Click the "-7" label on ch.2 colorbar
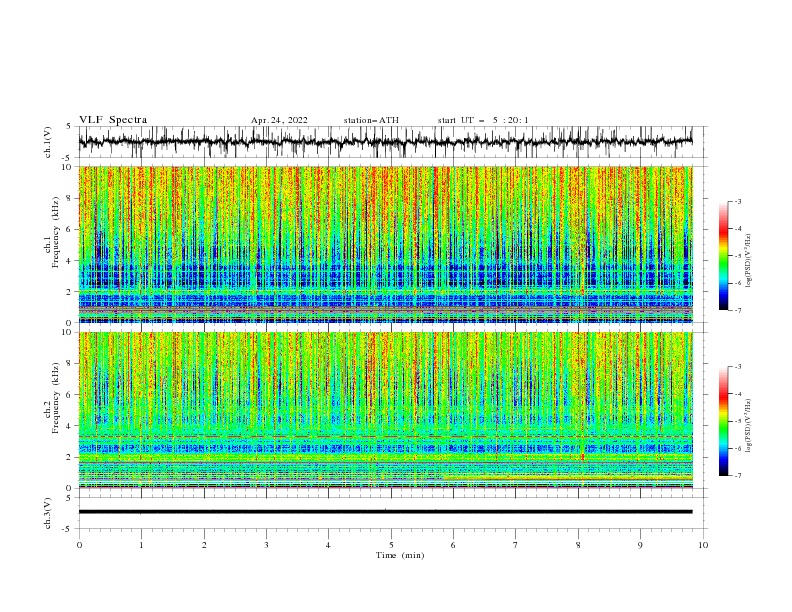This screenshot has width=792, height=612. coord(738,476)
